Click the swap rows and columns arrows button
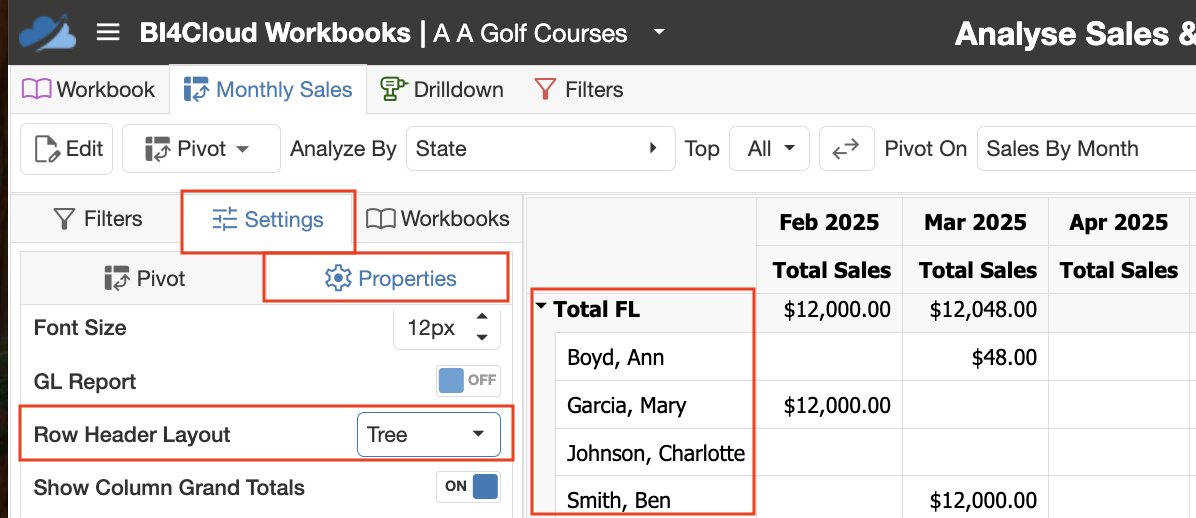 (846, 149)
